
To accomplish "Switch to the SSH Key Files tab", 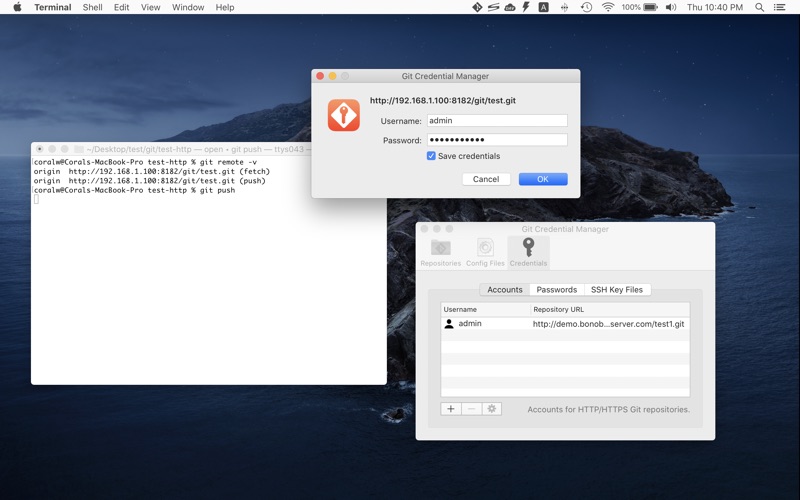I will point(617,289).
